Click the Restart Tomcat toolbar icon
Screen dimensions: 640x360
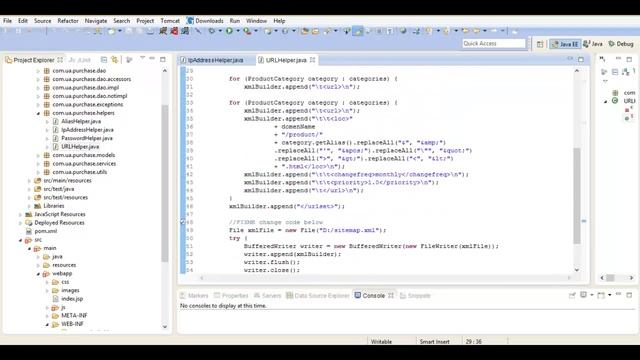pos(185,31)
